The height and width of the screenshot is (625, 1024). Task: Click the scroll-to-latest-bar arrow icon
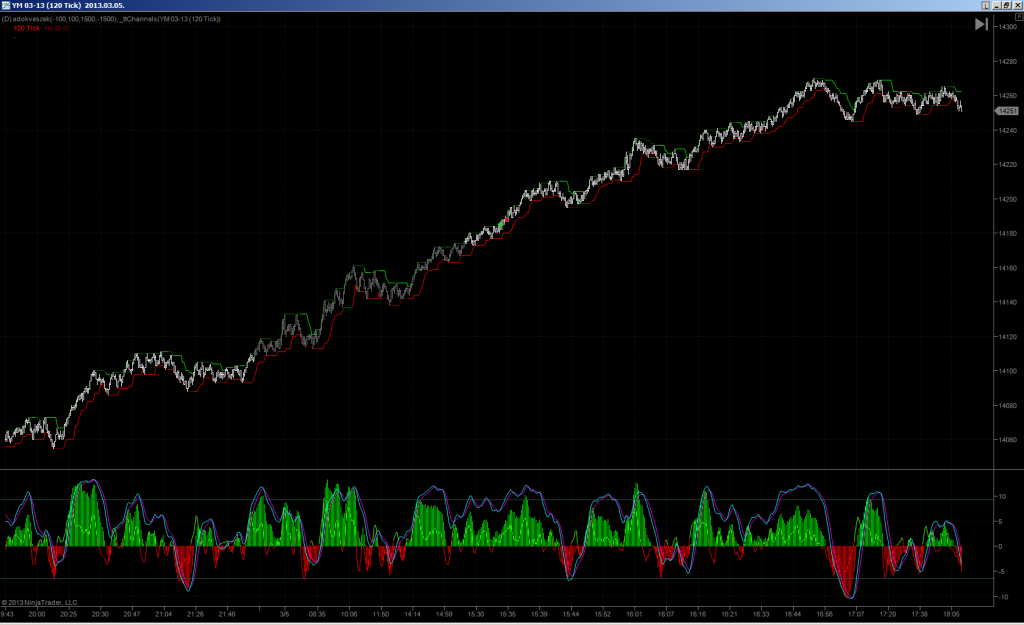pos(981,24)
